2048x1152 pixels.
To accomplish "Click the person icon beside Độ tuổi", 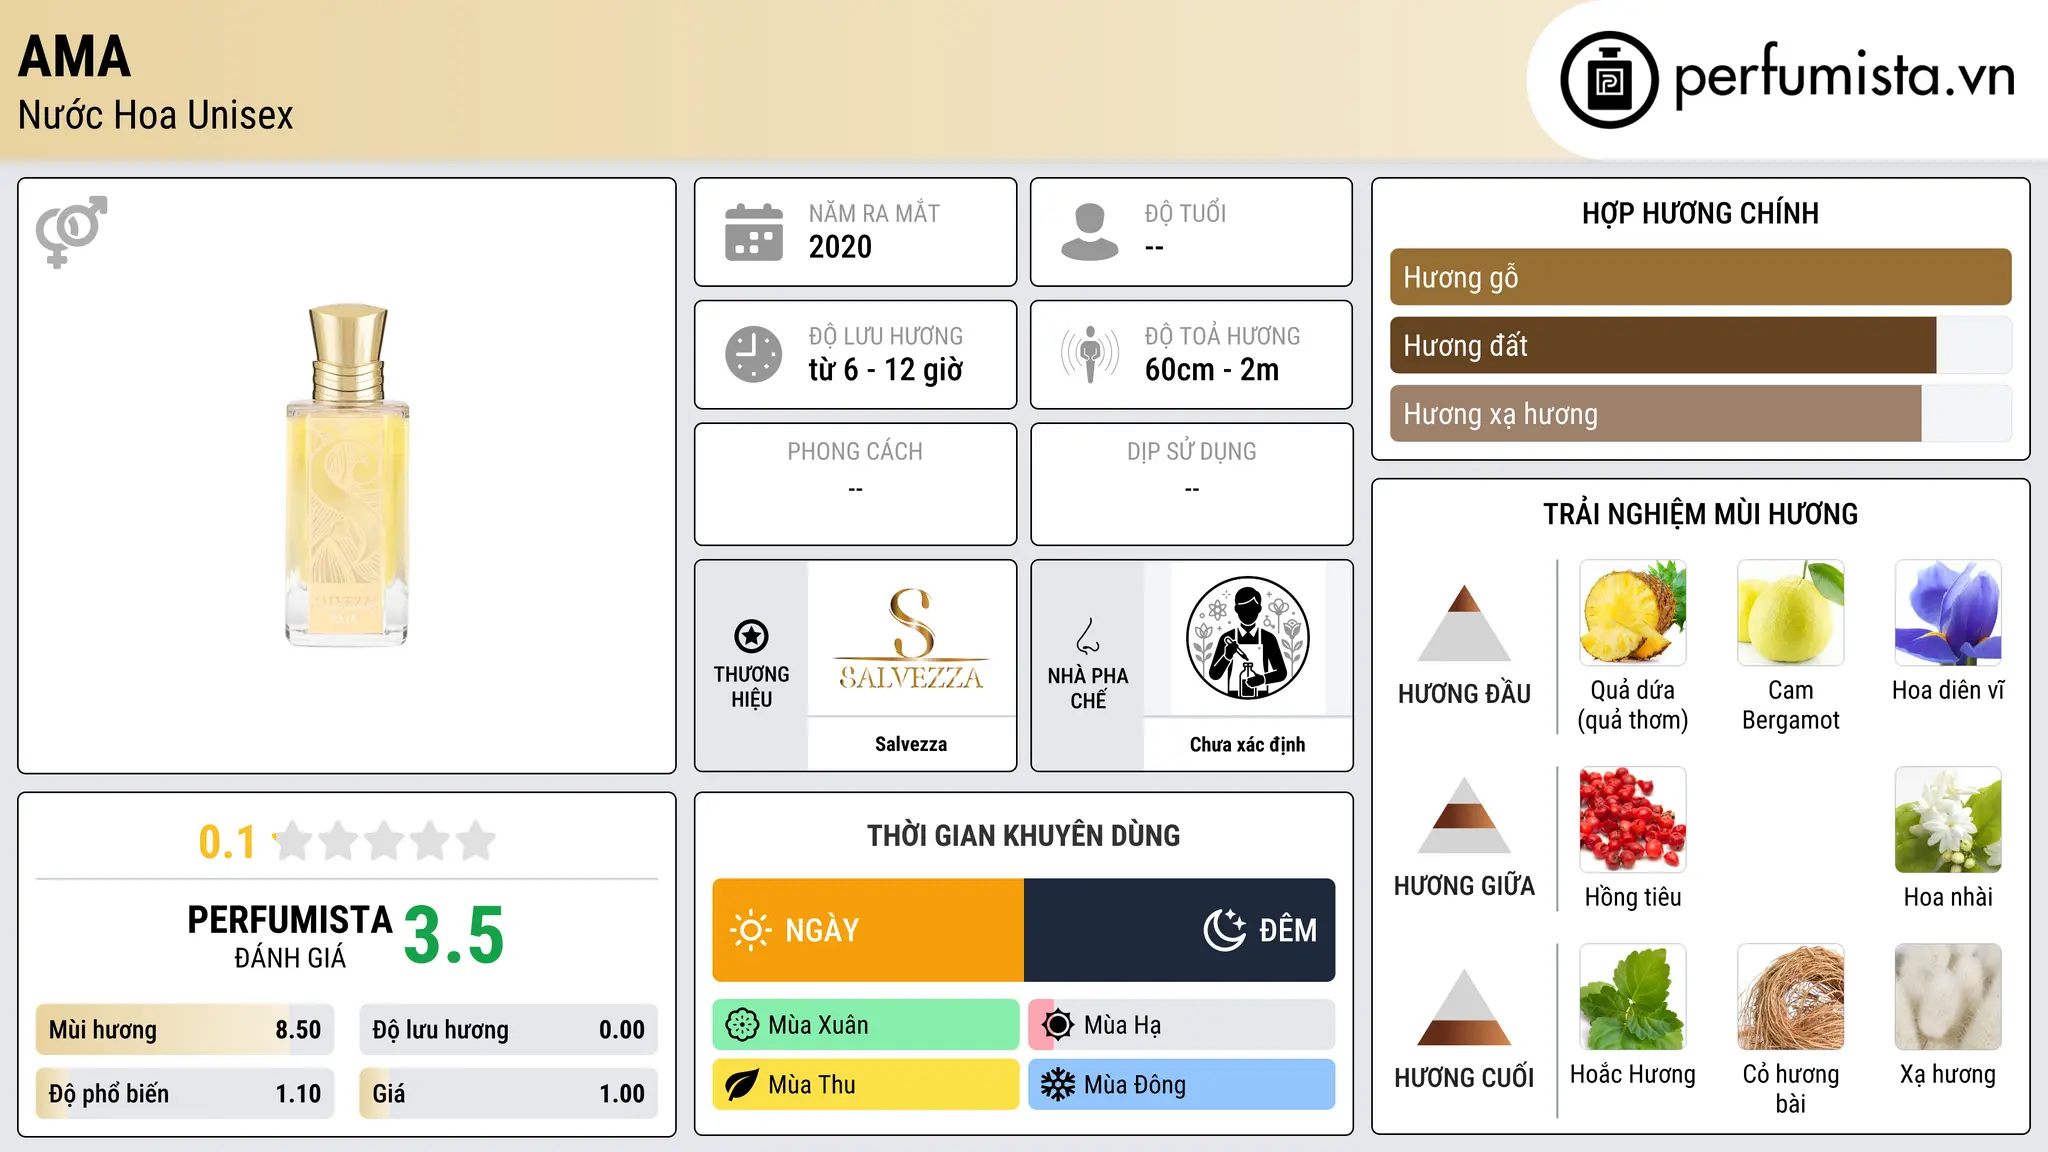I will pos(1090,232).
